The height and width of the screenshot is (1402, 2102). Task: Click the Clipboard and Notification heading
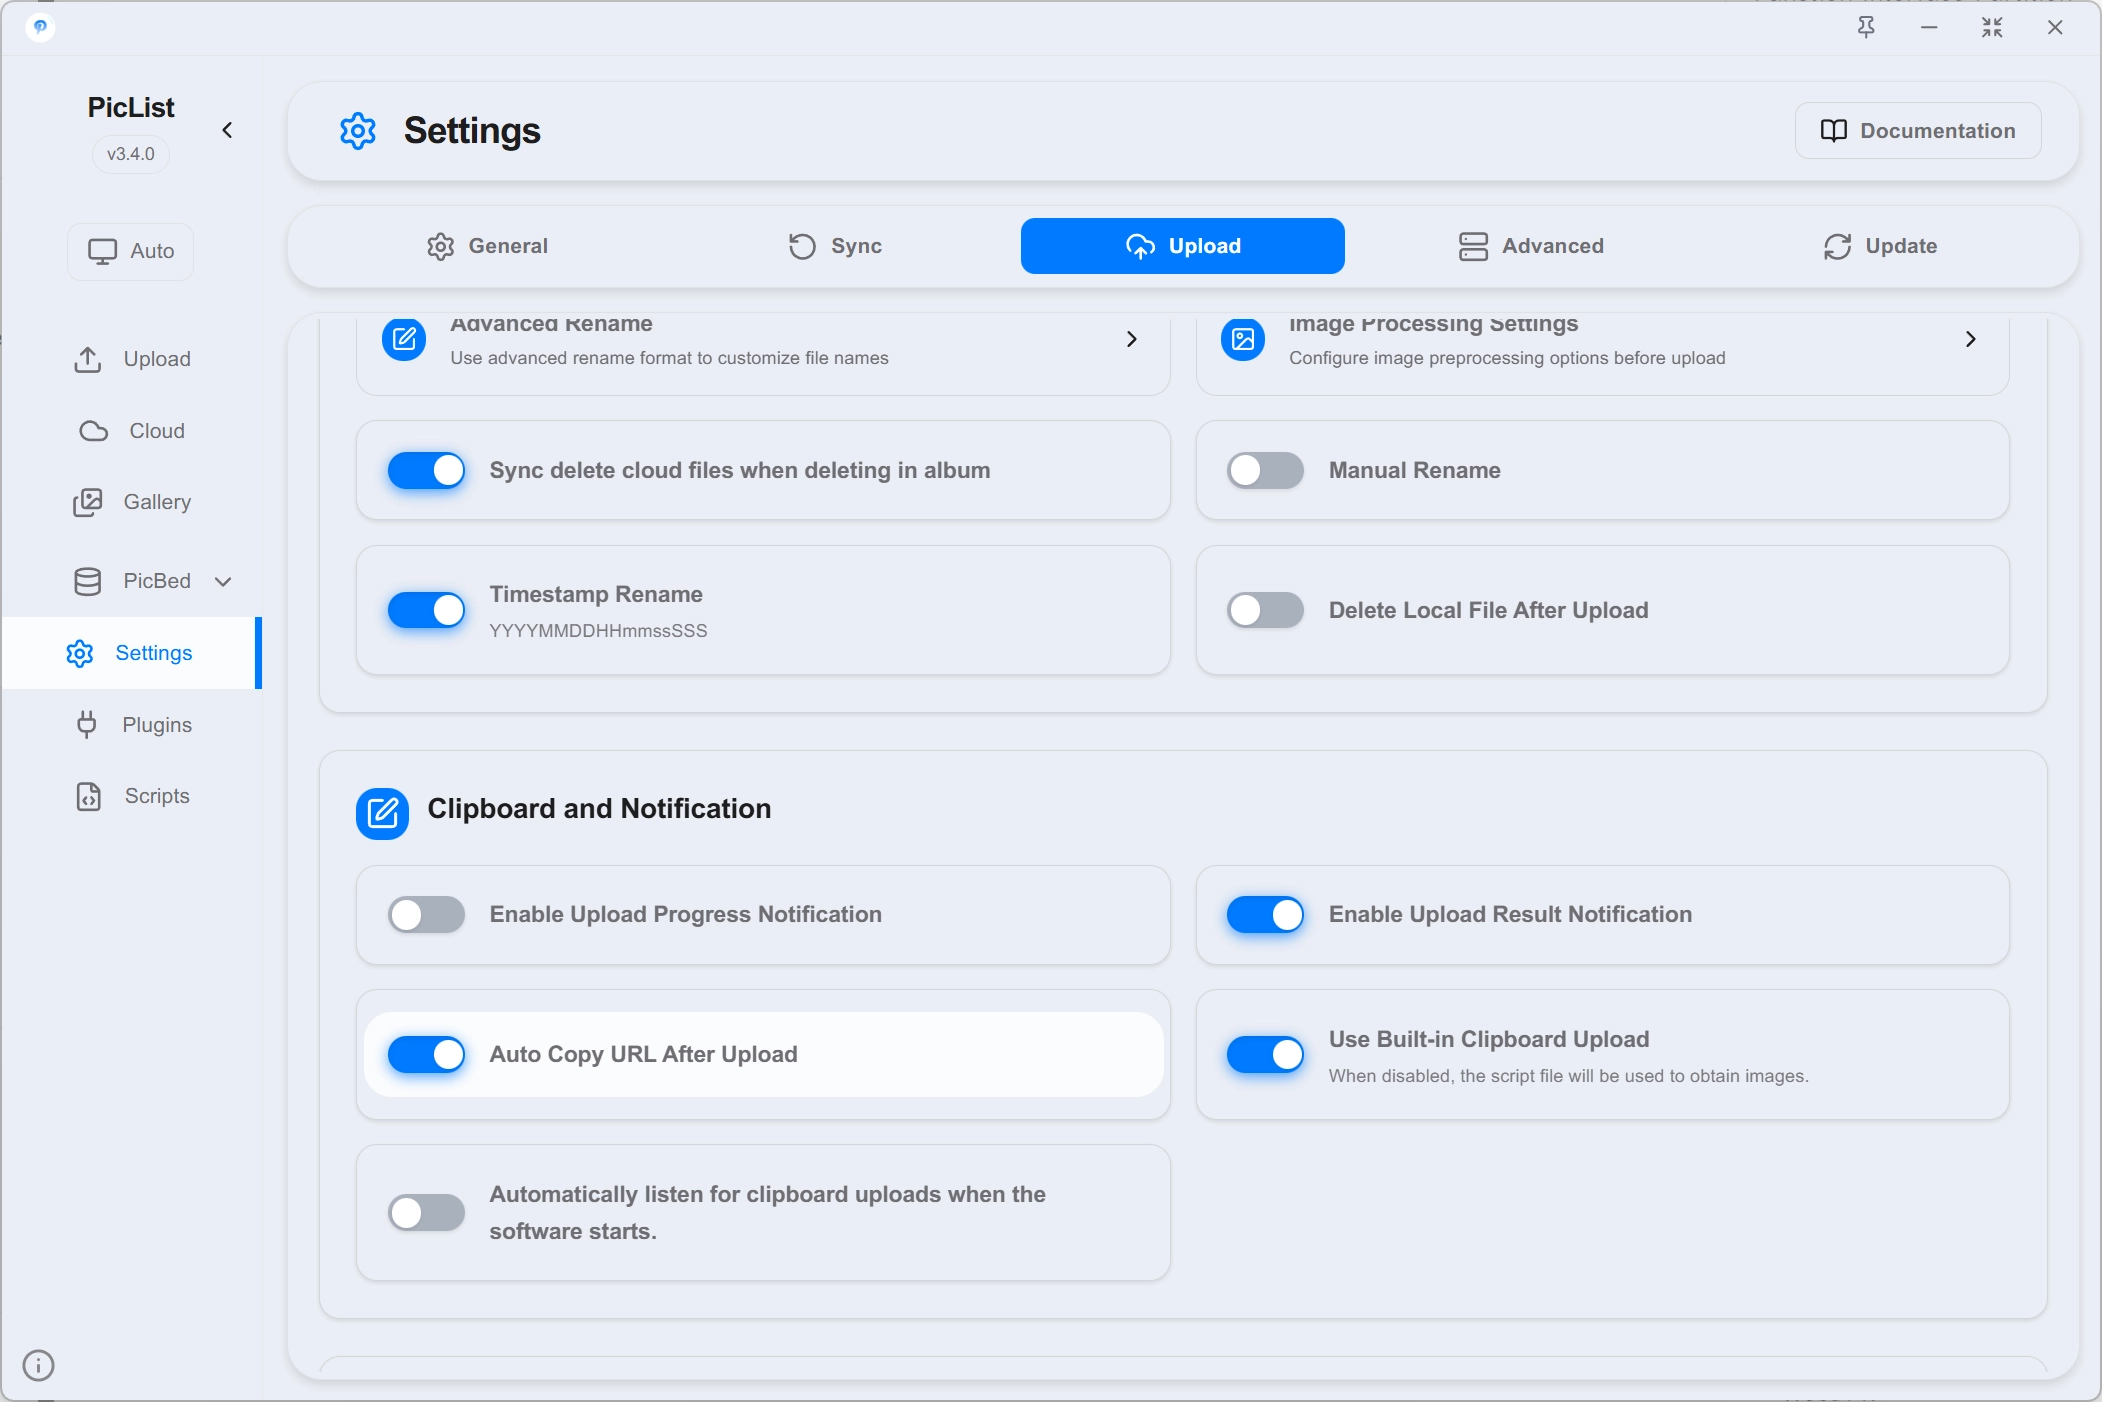tap(599, 808)
